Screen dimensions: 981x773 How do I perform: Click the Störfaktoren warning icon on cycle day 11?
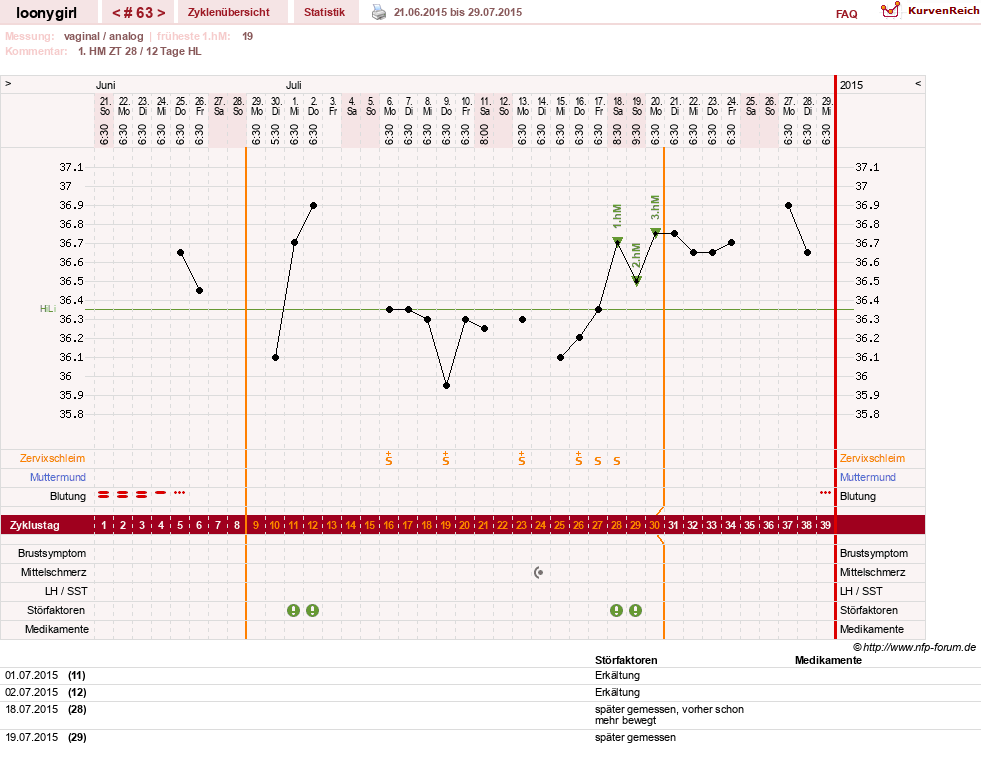293,610
